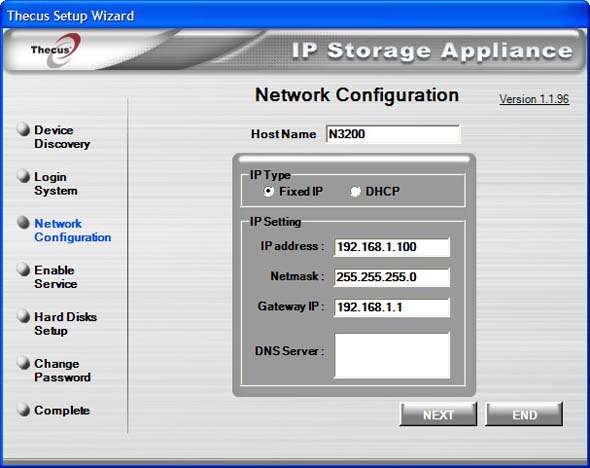Click the Complete step bullet icon
The width and height of the screenshot is (590, 468).
click(24, 410)
